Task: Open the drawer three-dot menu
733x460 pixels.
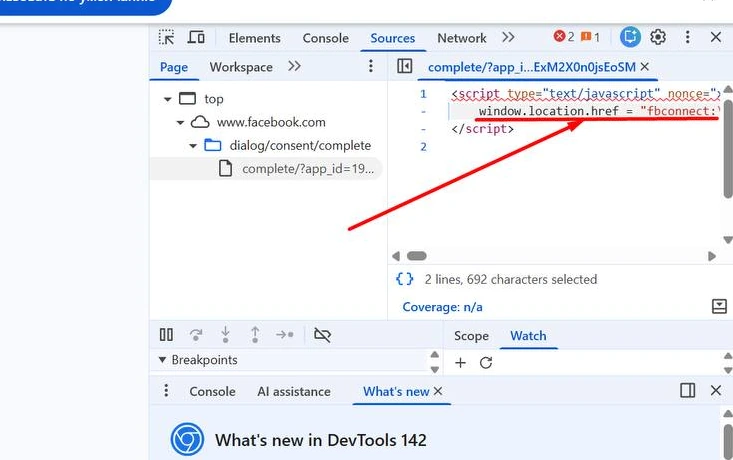Action: 166,390
